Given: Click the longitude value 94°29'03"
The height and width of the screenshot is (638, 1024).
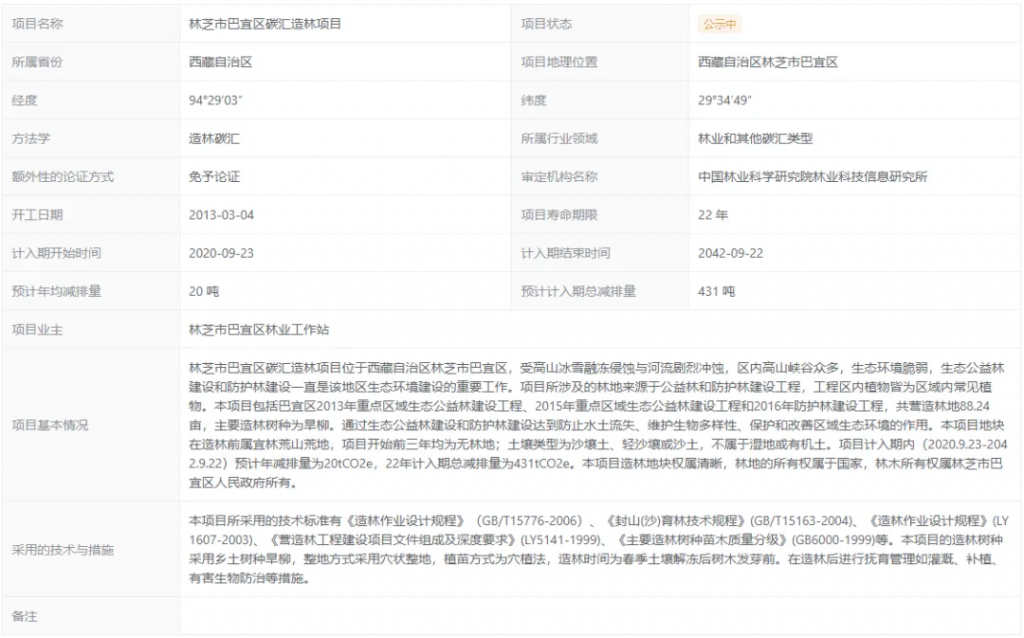Looking at the screenshot, I should [216, 100].
